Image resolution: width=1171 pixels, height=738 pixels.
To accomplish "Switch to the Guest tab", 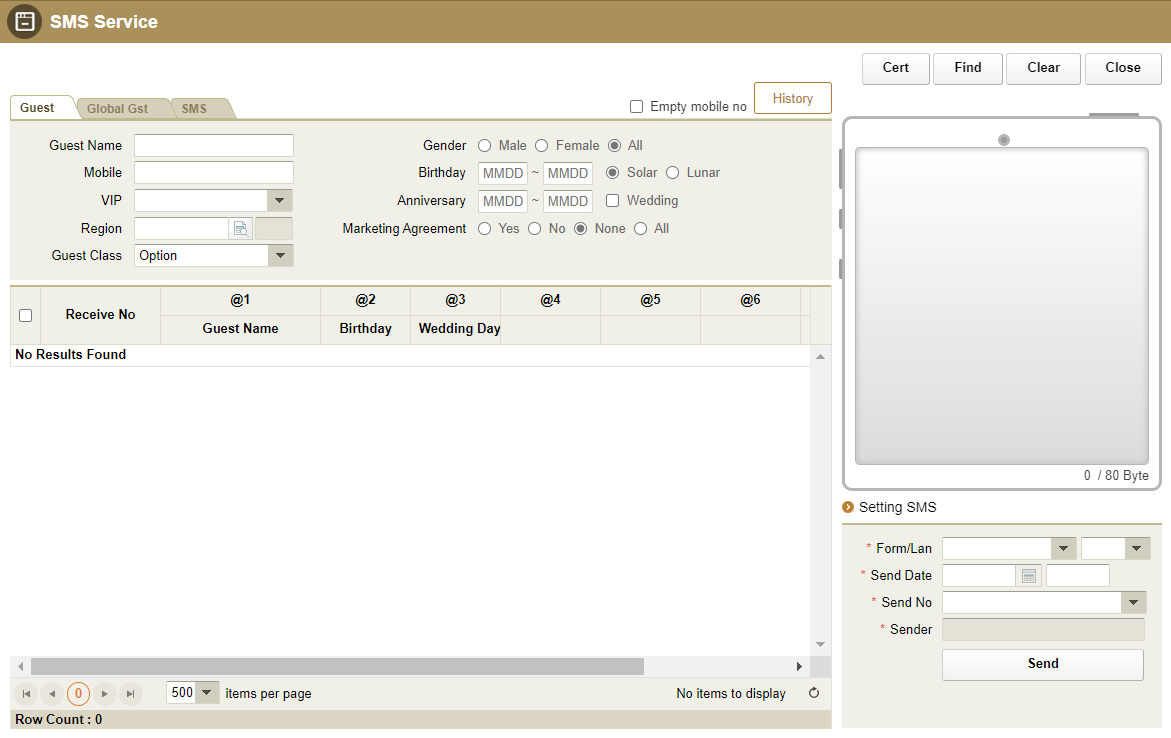I will pyautogui.click(x=37, y=108).
